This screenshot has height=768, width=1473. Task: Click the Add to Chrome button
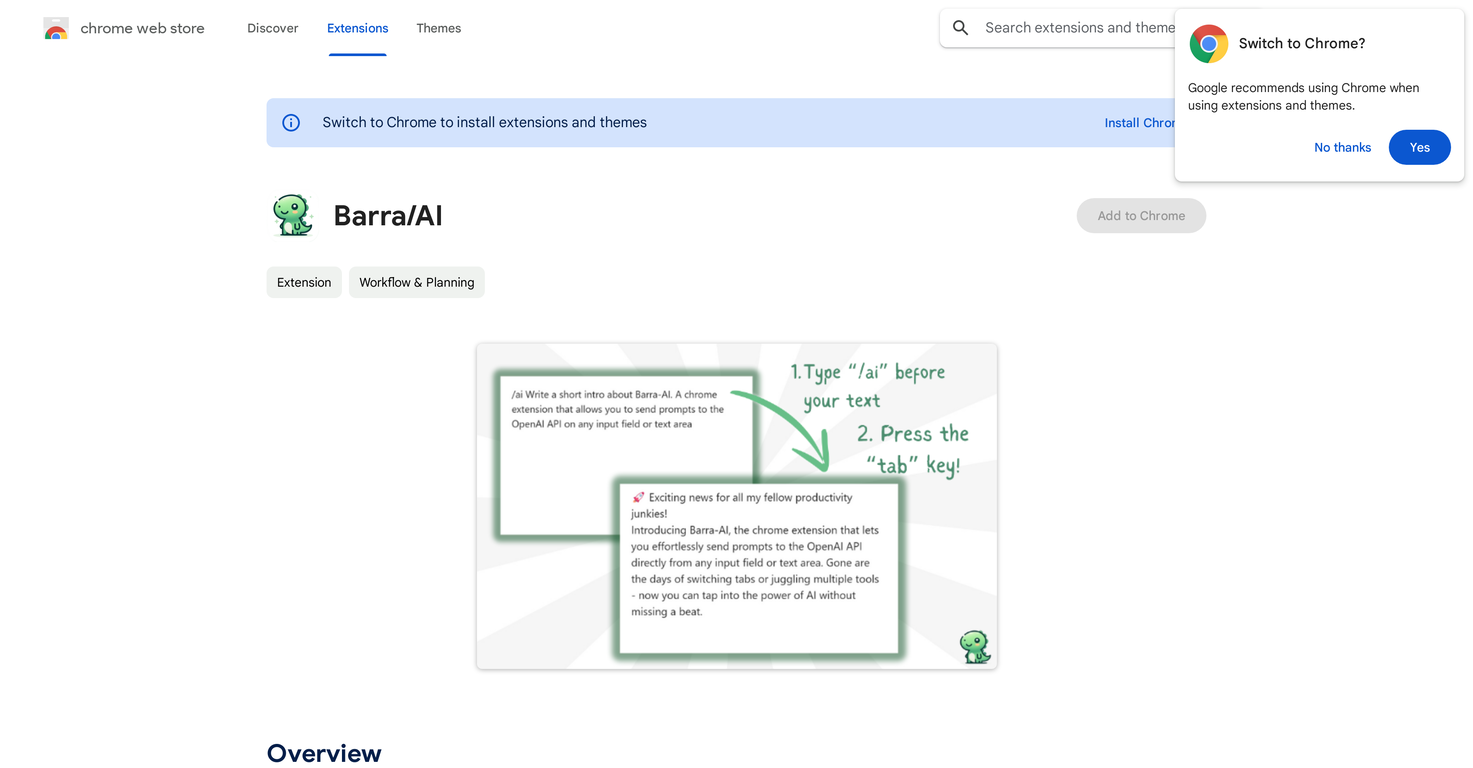pyautogui.click(x=1141, y=216)
